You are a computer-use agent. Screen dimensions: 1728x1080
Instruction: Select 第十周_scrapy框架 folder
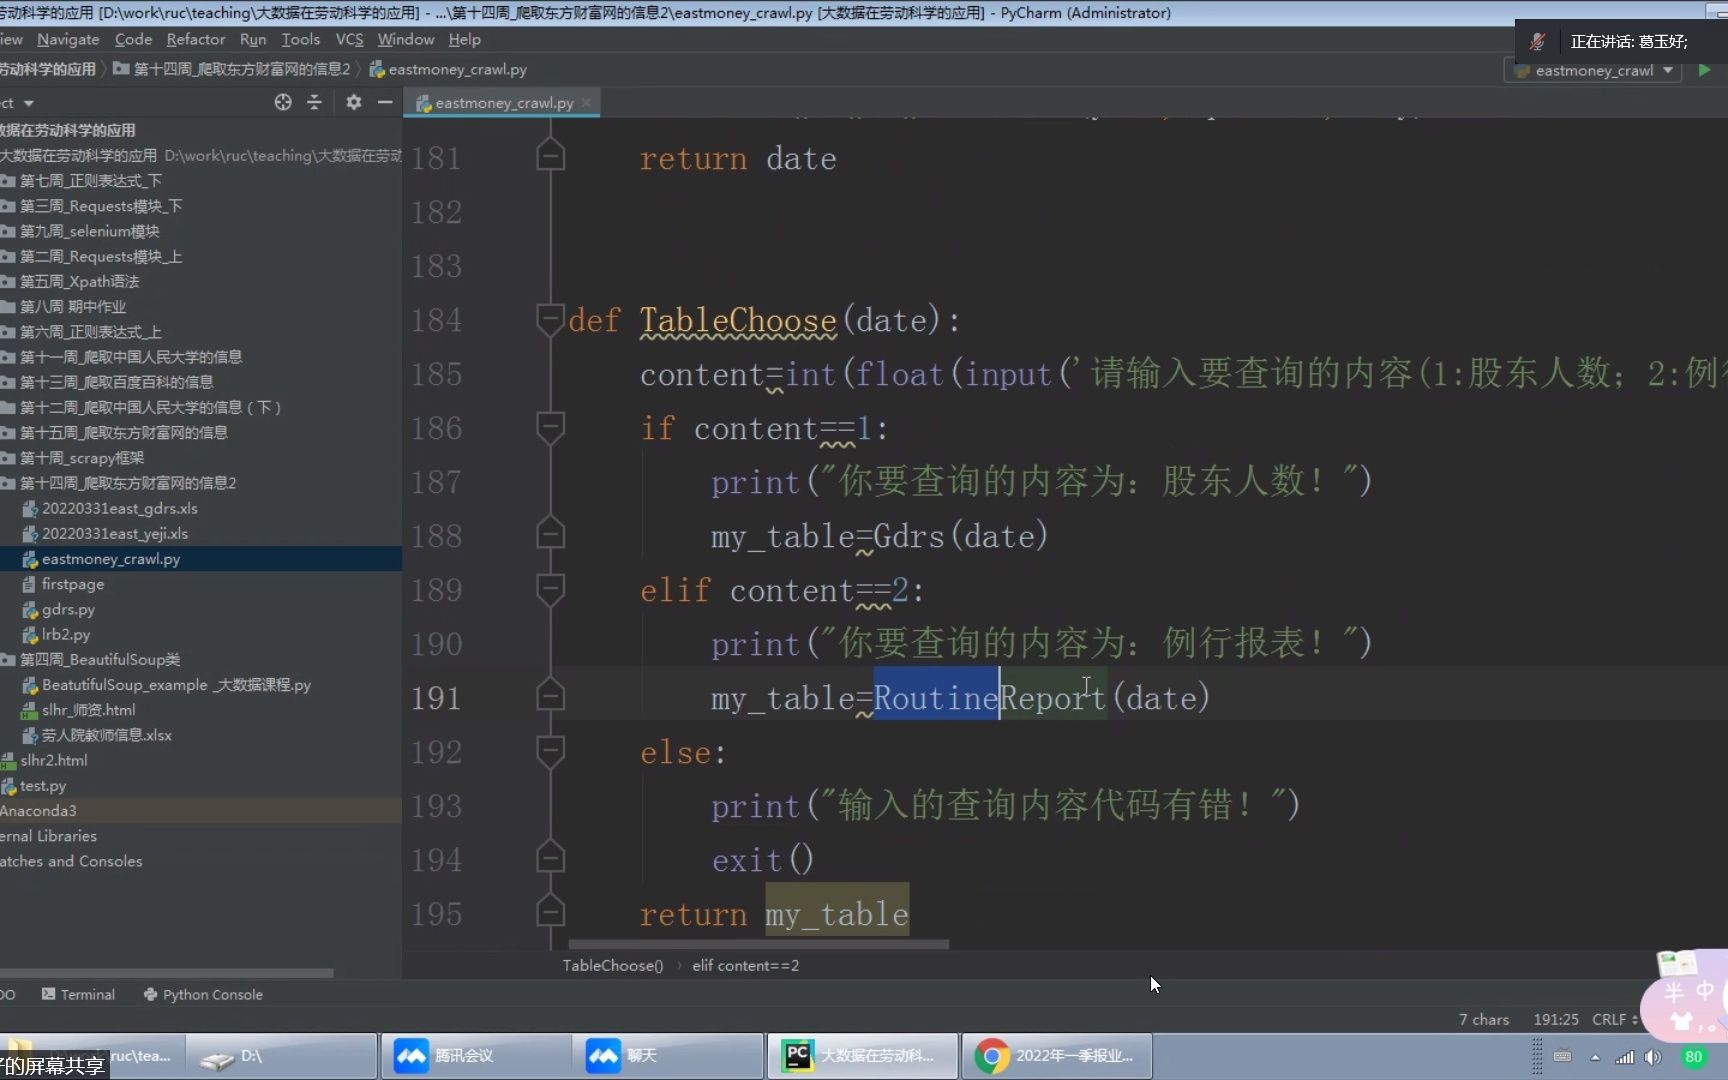click(81, 458)
